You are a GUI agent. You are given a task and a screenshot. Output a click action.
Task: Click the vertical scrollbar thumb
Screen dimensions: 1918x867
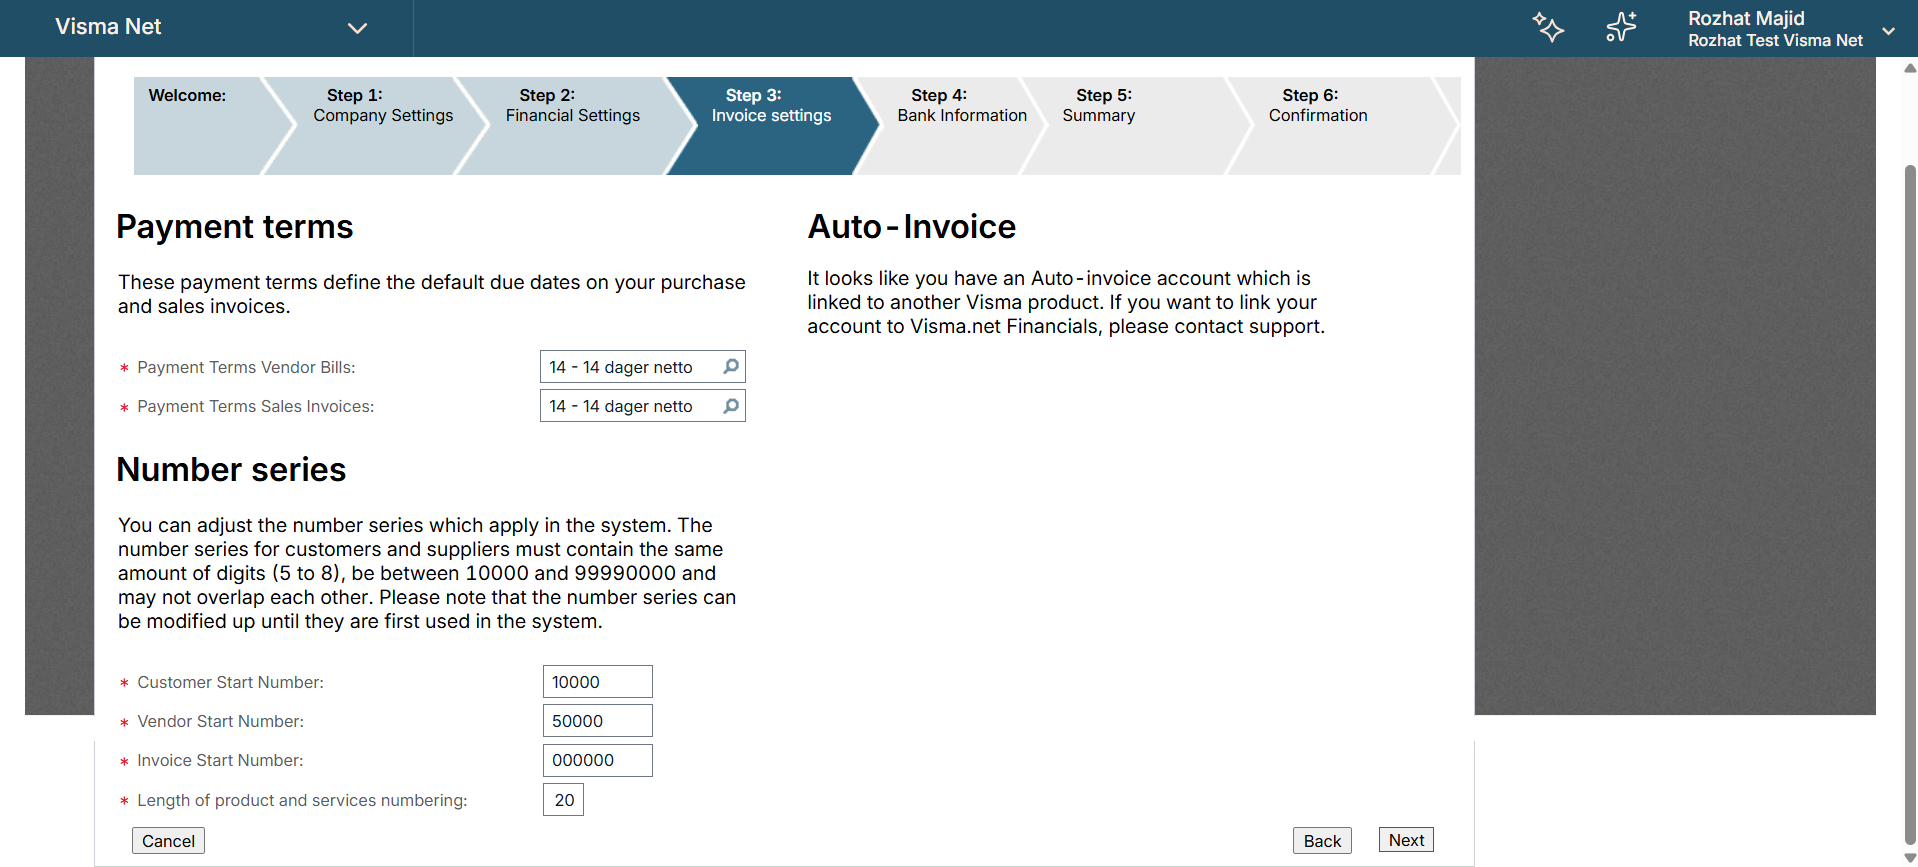tap(1910, 505)
